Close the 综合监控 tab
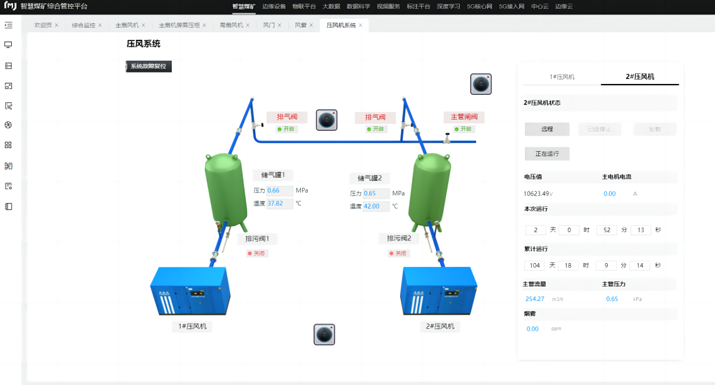This screenshot has height=385, width=715. coord(100,25)
